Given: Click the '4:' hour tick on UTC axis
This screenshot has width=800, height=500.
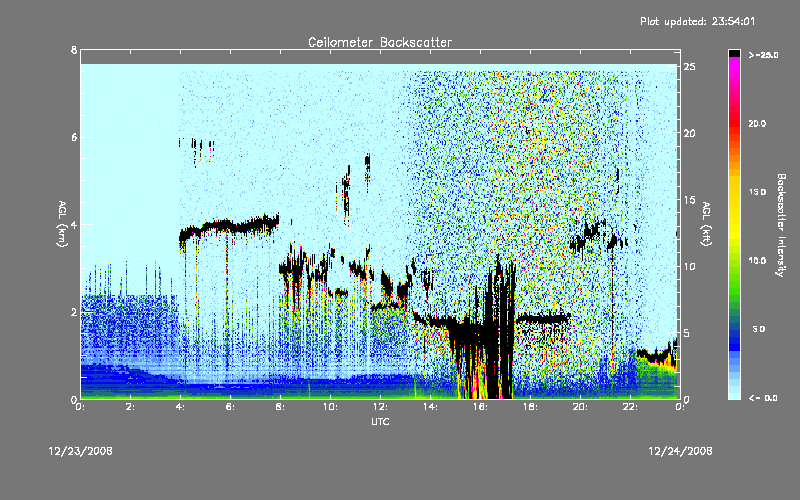Looking at the screenshot, I should (x=180, y=407).
